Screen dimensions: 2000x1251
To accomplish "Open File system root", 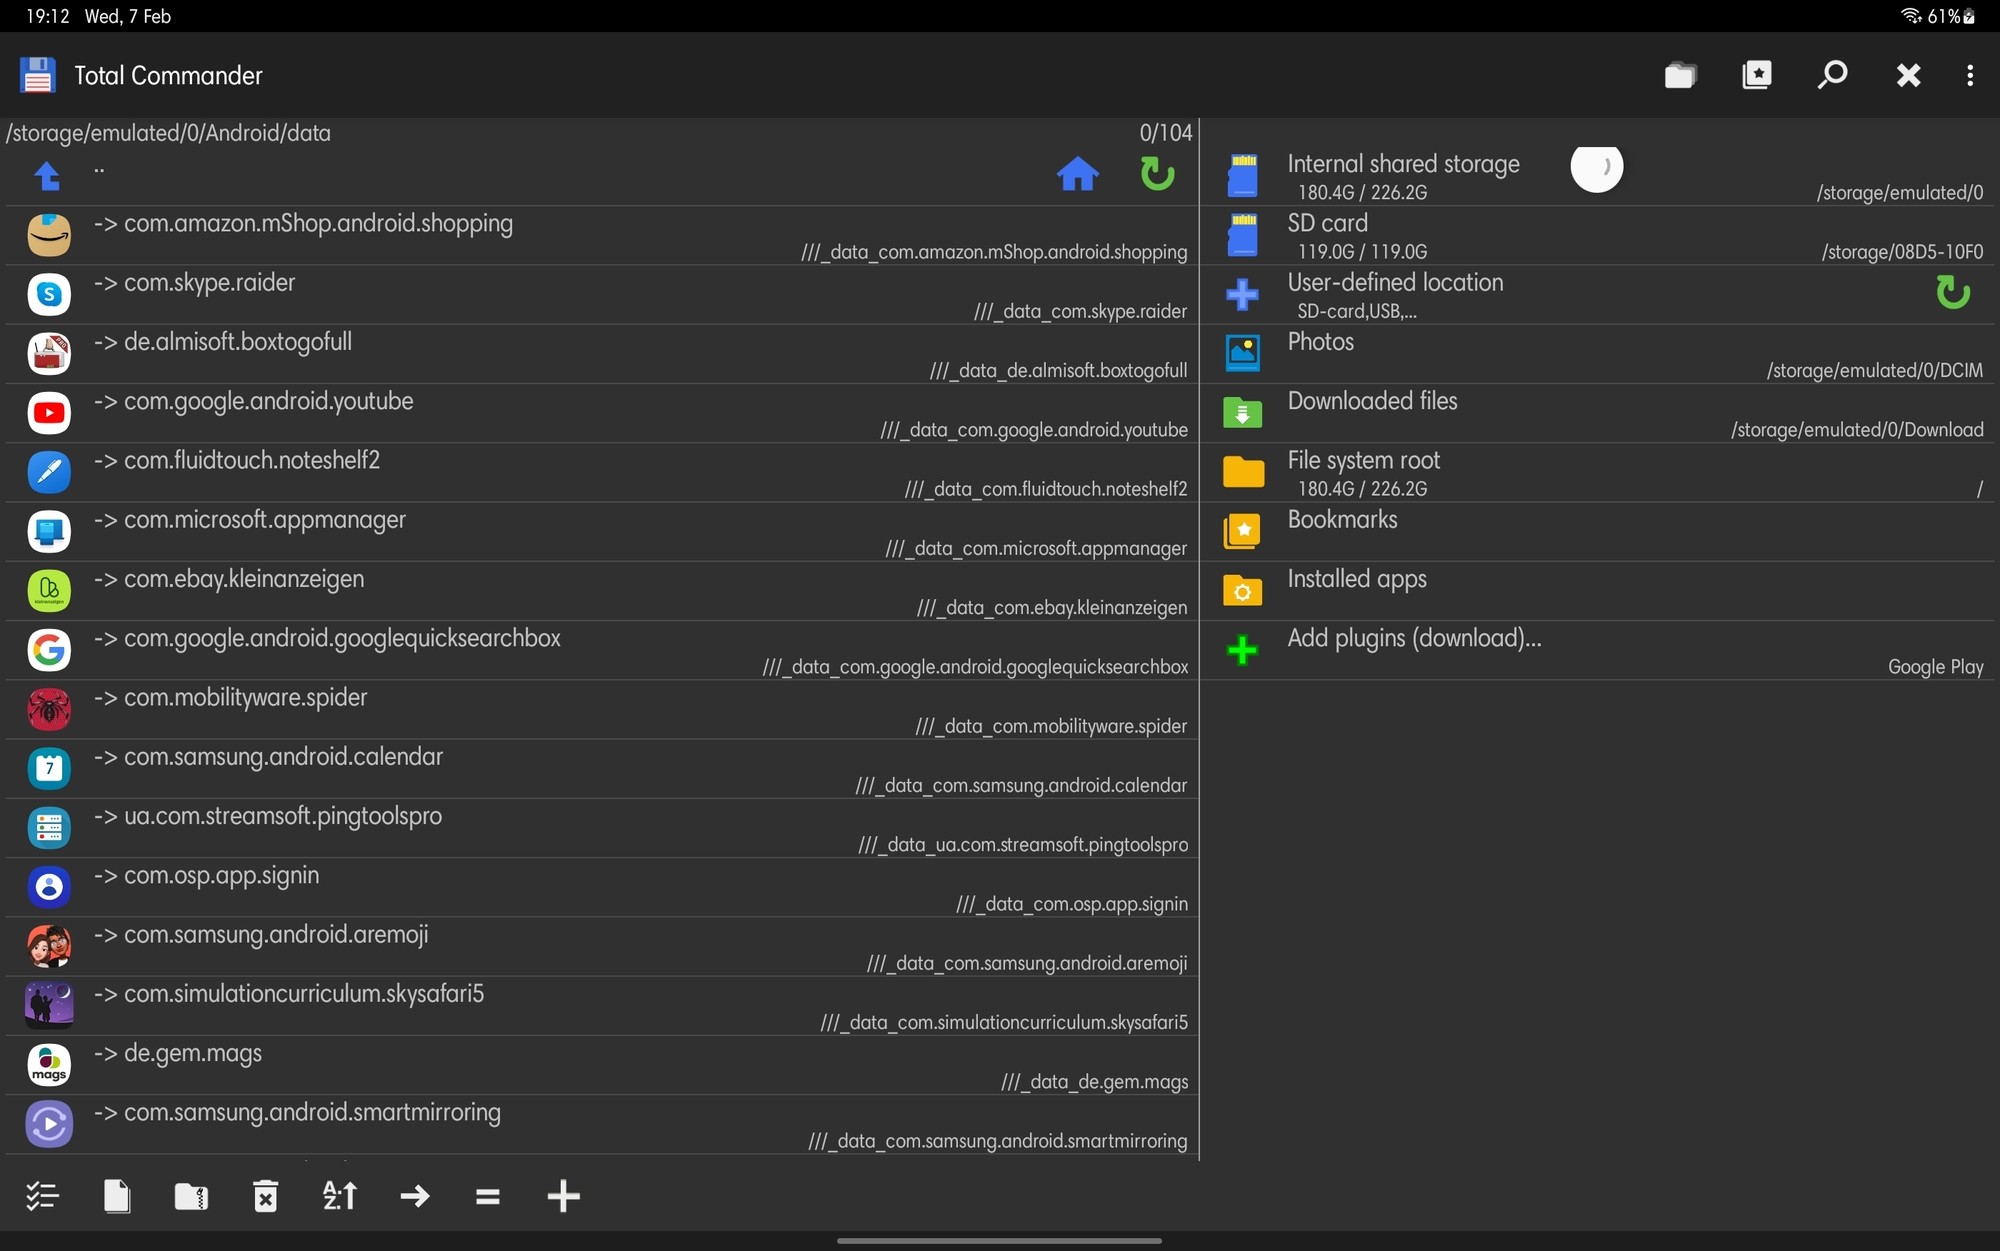I will 1598,473.
